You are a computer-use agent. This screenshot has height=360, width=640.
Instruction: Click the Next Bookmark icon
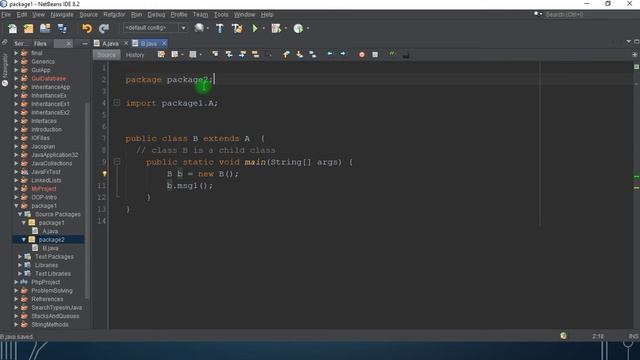[300, 54]
